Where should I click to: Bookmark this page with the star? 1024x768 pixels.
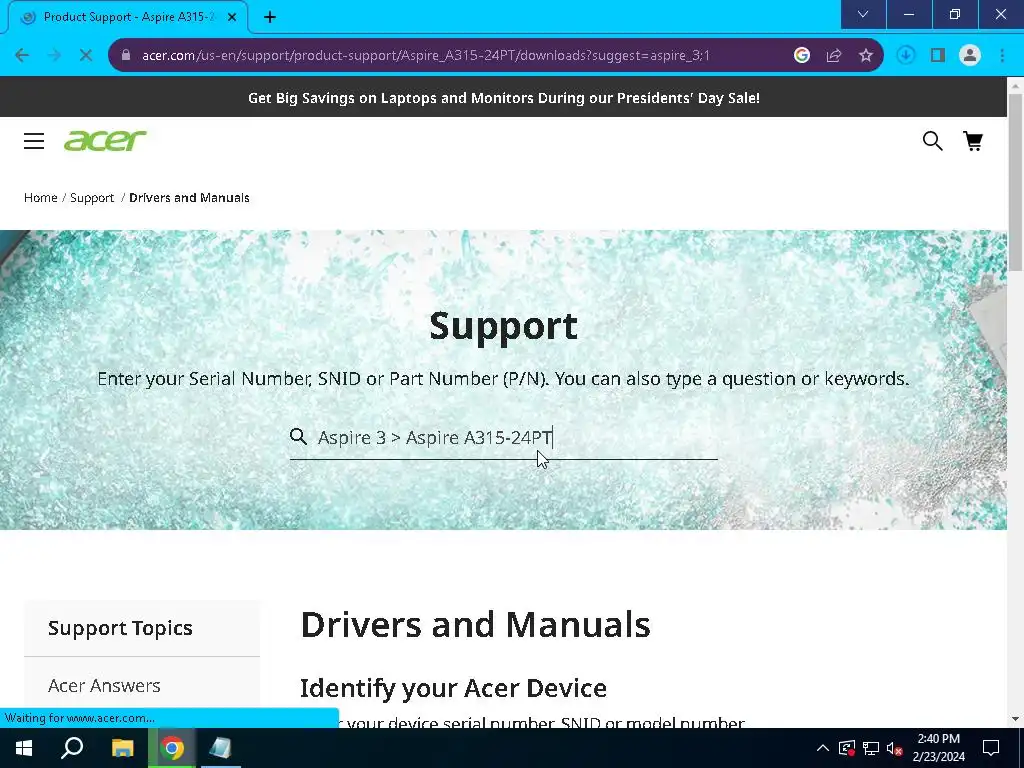tap(866, 56)
